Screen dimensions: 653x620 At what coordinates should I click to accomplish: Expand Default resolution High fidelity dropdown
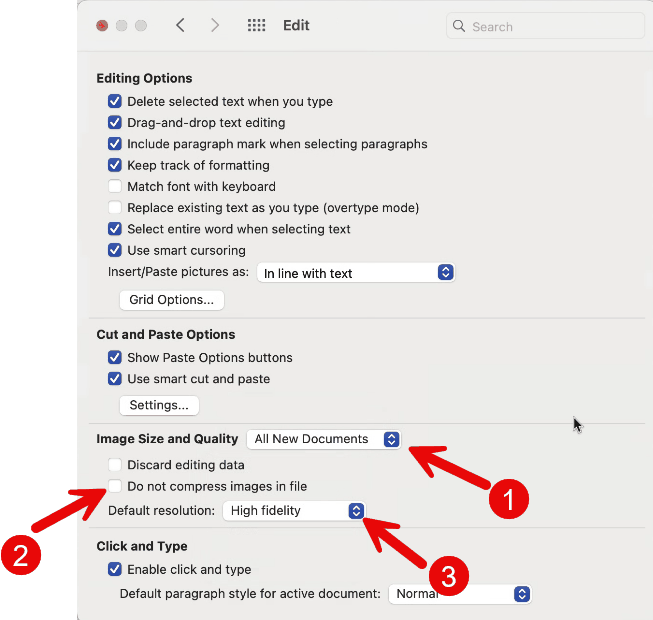coord(294,510)
